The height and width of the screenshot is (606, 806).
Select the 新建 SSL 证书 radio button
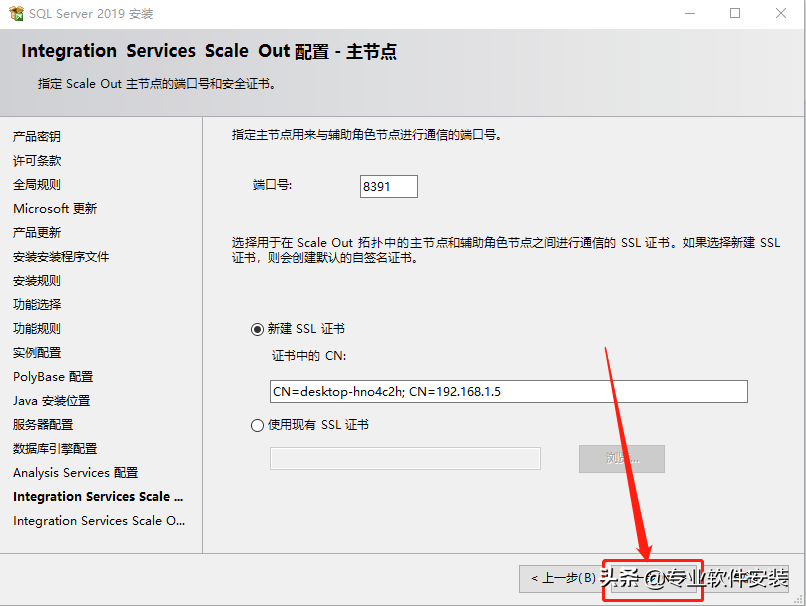click(258, 329)
